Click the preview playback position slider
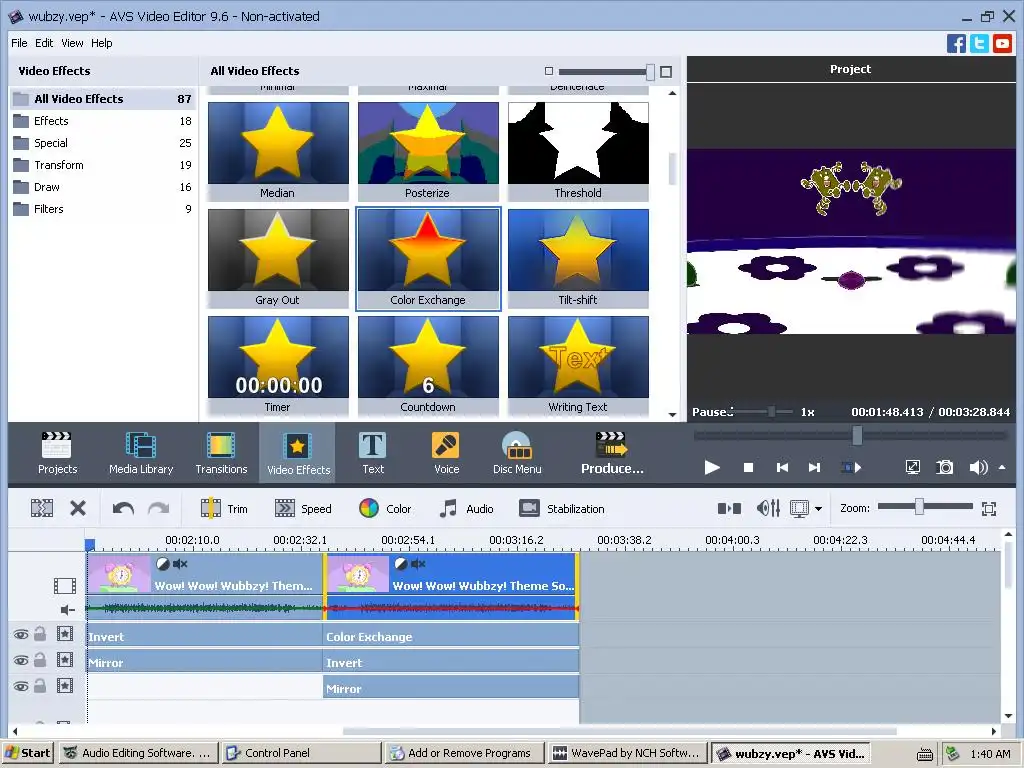Image resolution: width=1024 pixels, height=768 pixels. 857,435
